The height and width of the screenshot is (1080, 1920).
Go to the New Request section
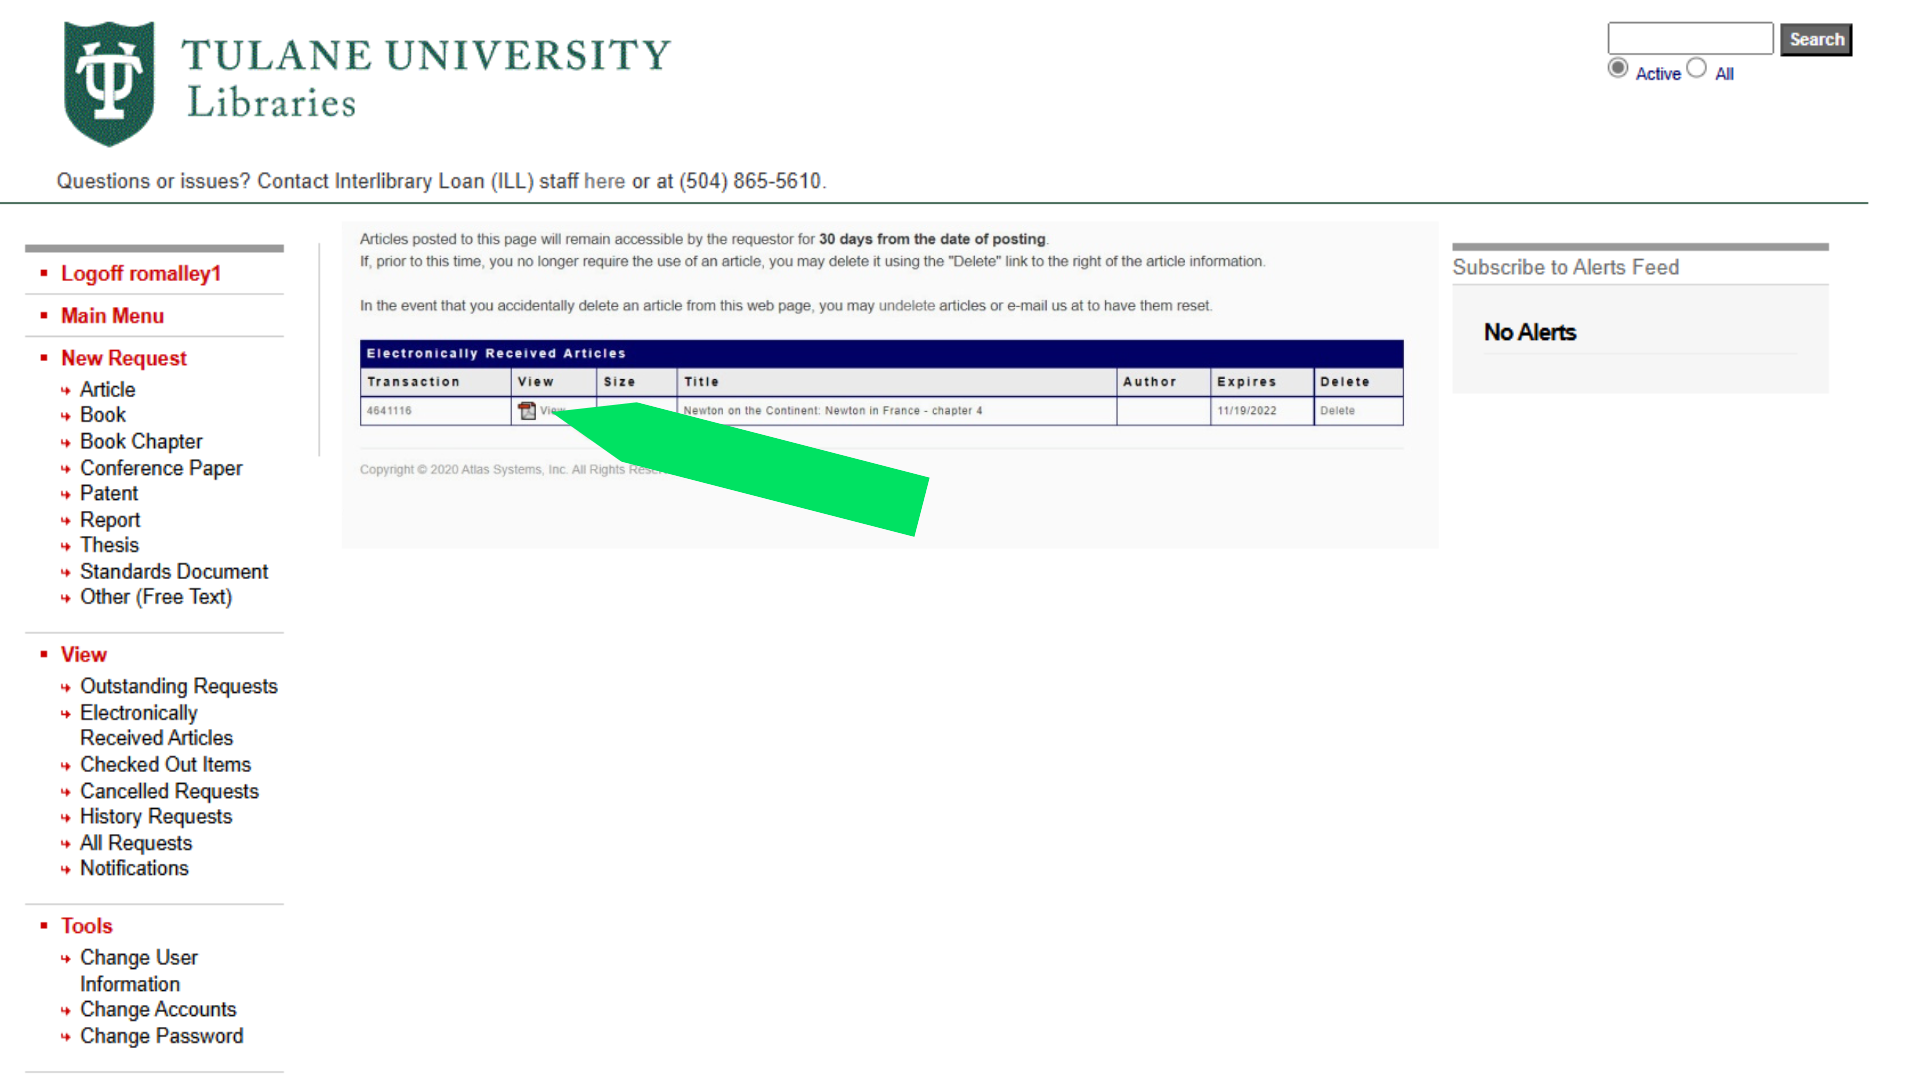(x=124, y=357)
